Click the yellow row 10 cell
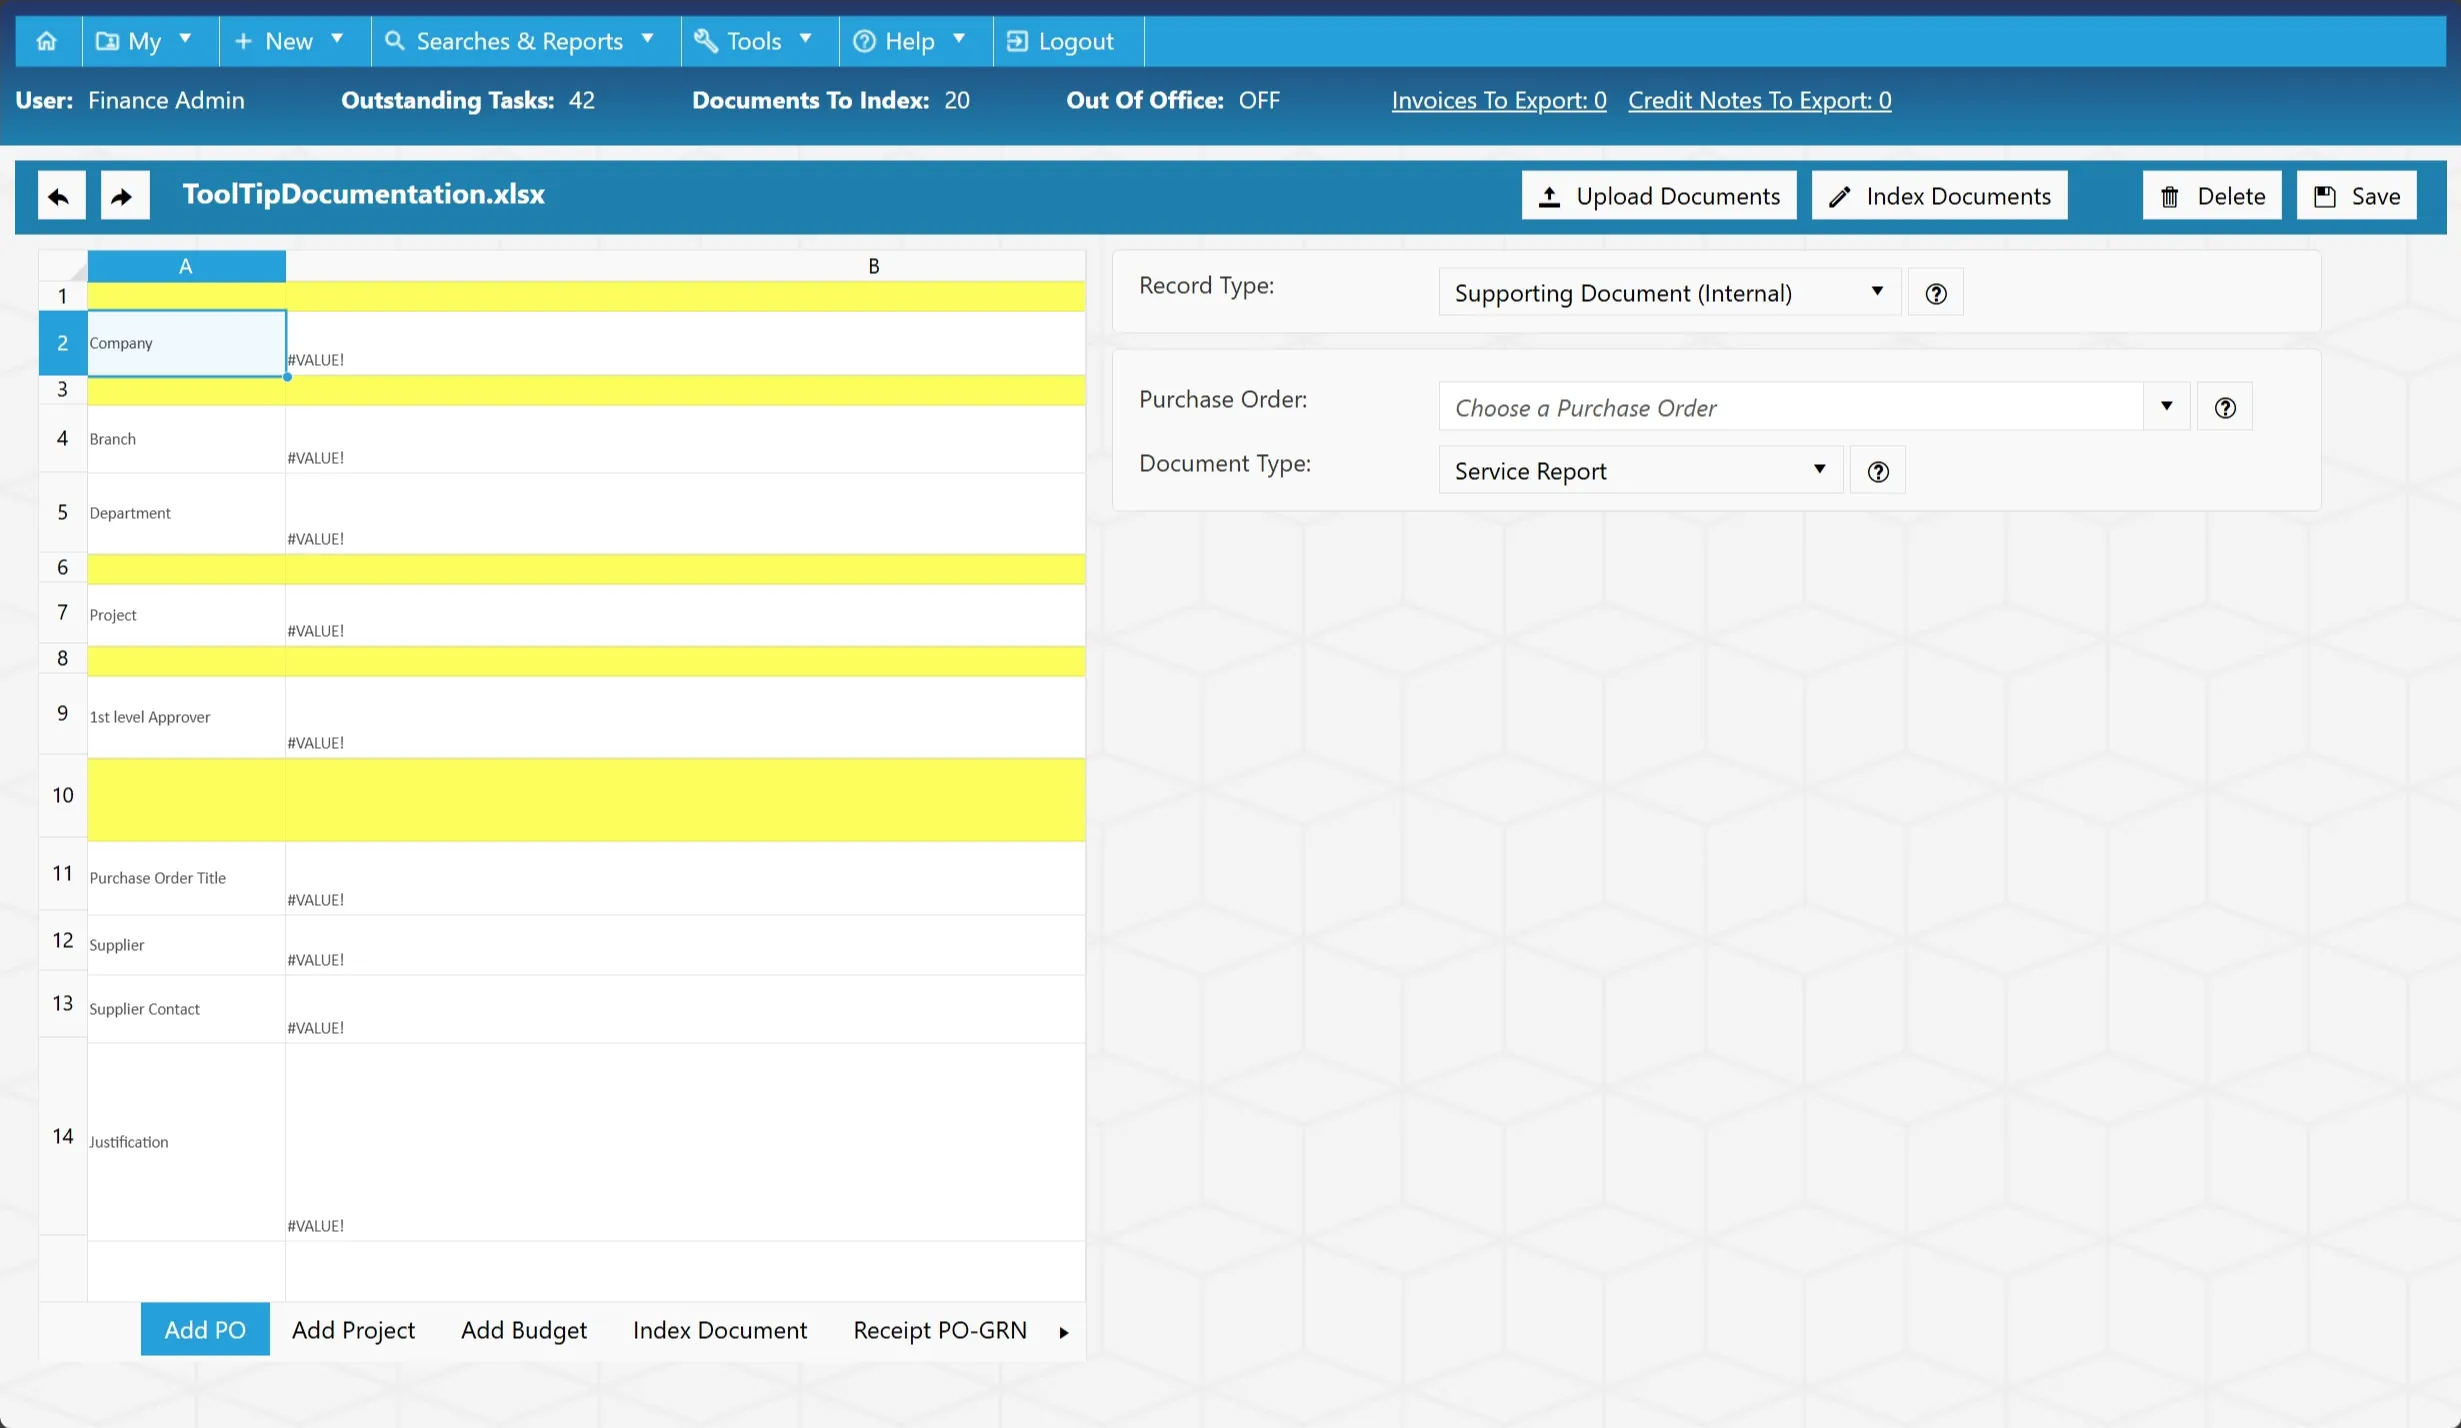Screen dimensions: 2461x1428 (x=585, y=800)
